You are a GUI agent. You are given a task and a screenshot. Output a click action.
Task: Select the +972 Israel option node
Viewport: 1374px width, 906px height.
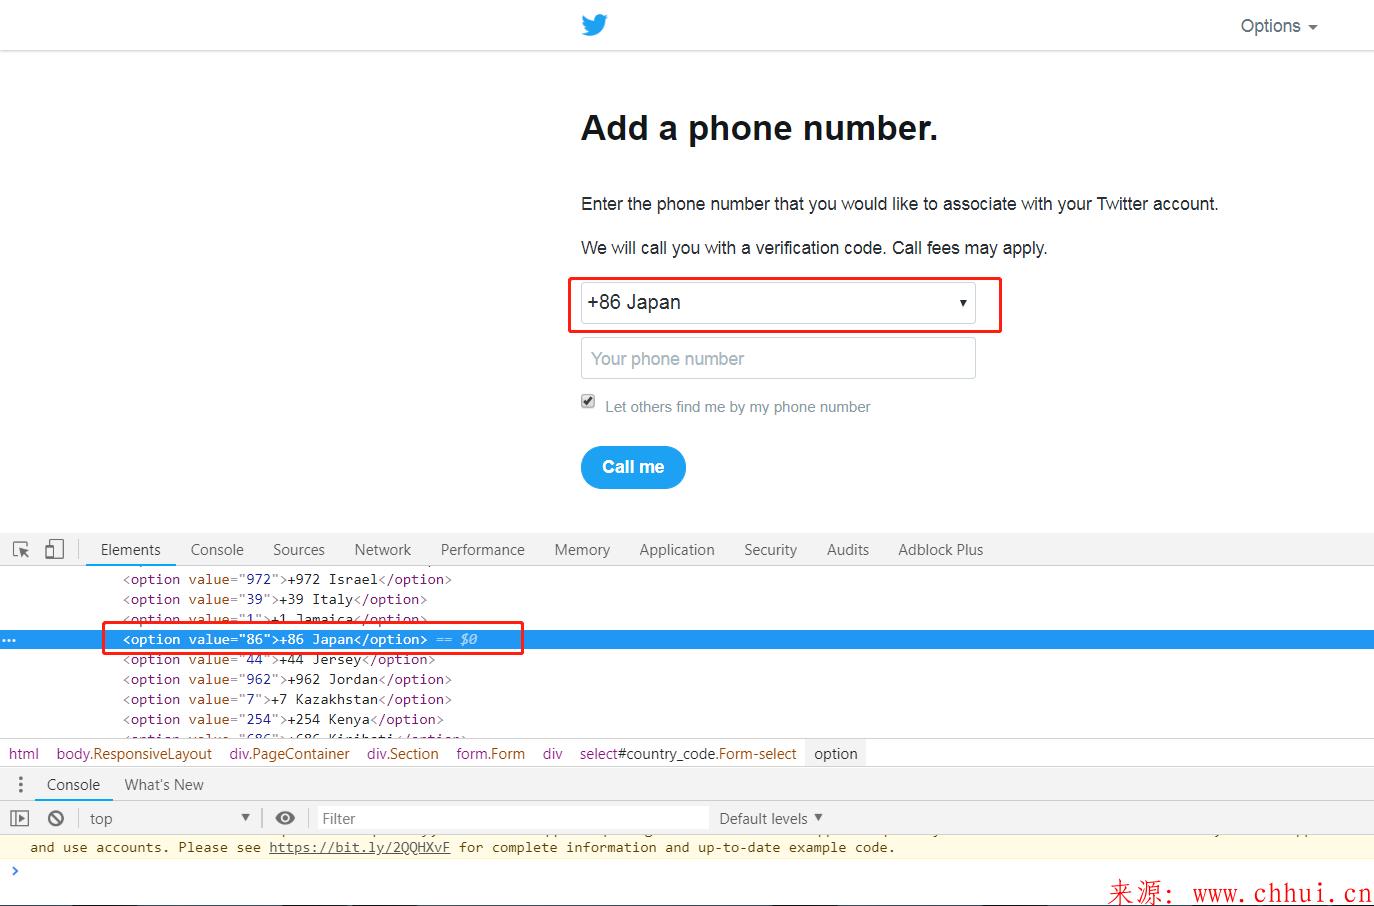pos(287,579)
